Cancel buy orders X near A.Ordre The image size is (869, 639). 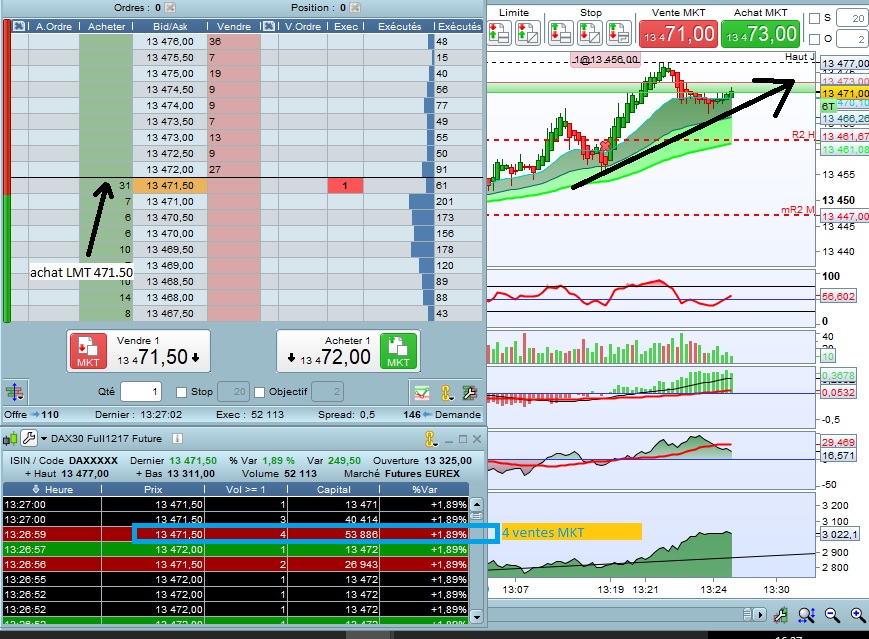click(x=19, y=26)
